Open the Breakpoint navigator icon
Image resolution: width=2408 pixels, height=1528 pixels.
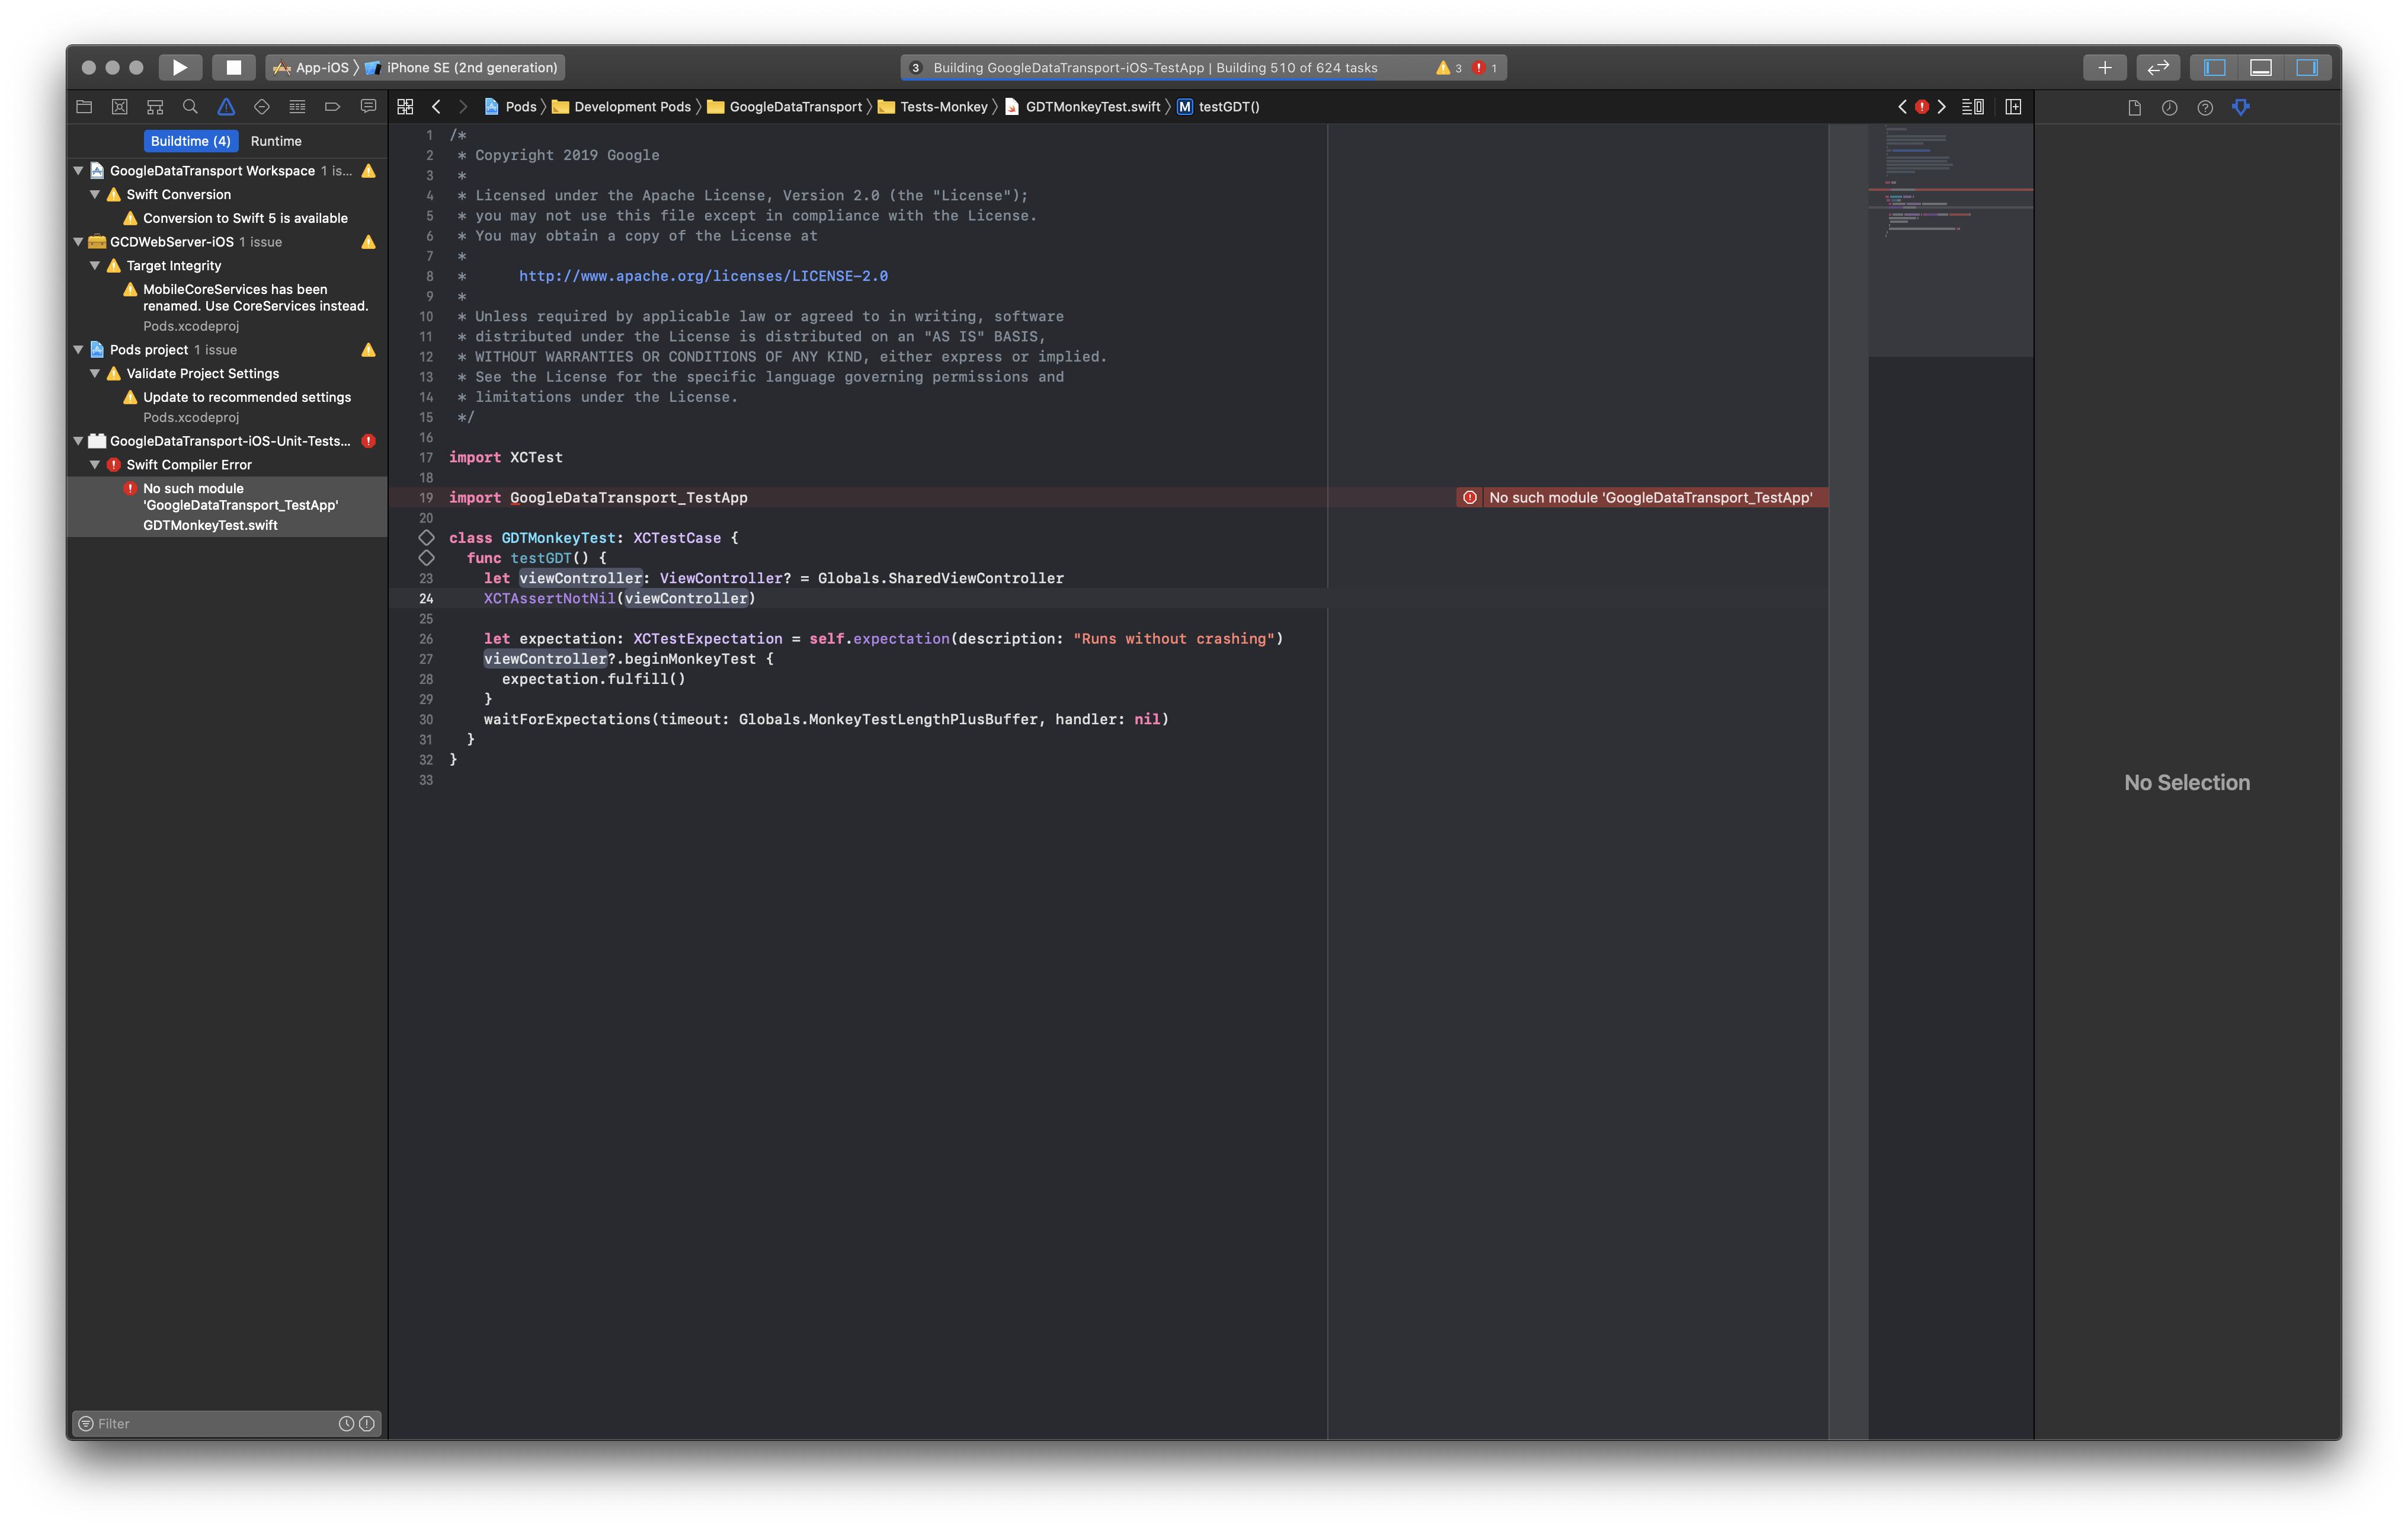click(x=332, y=106)
